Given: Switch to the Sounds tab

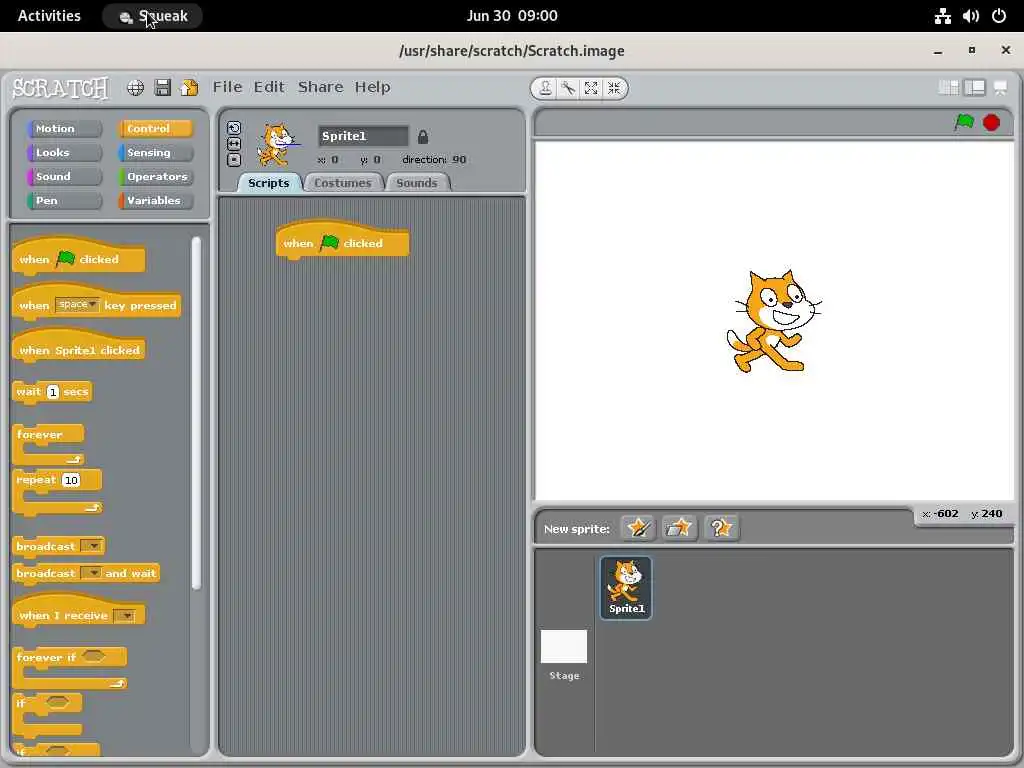Looking at the screenshot, I should click(x=417, y=183).
